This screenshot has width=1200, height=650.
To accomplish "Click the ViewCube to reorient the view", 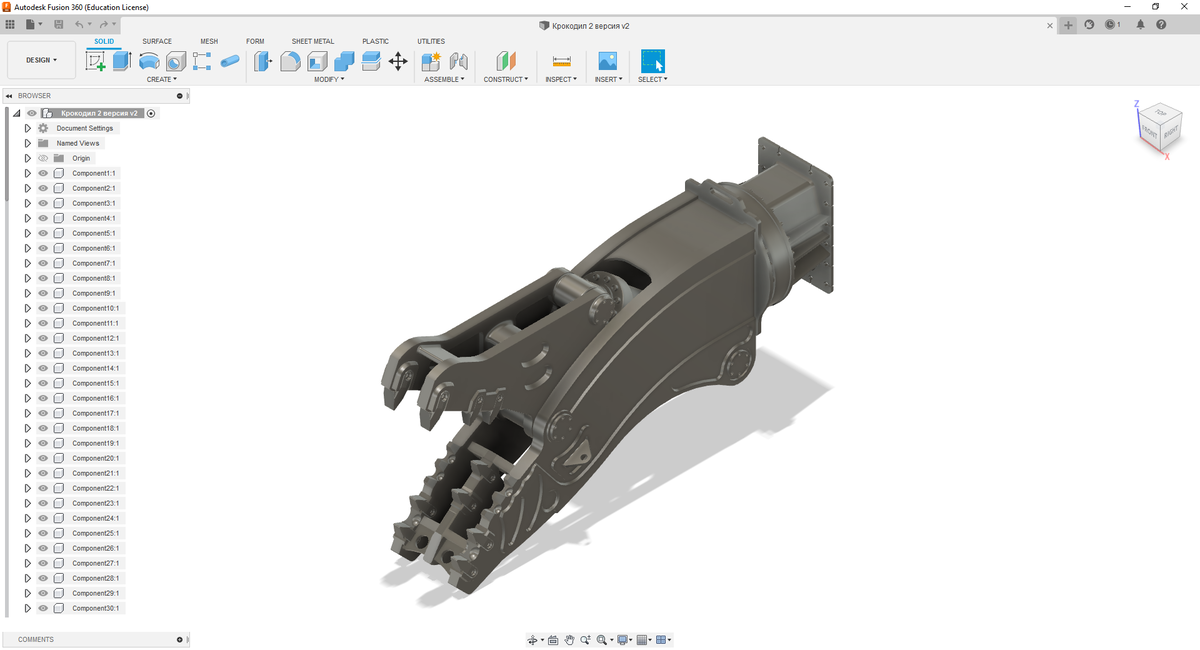I will pos(1160,127).
